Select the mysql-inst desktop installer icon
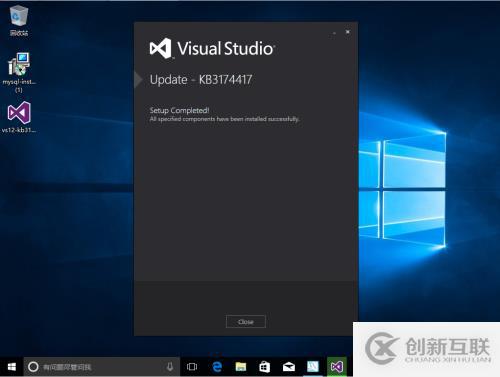The height and width of the screenshot is (377, 500). [x=19, y=72]
